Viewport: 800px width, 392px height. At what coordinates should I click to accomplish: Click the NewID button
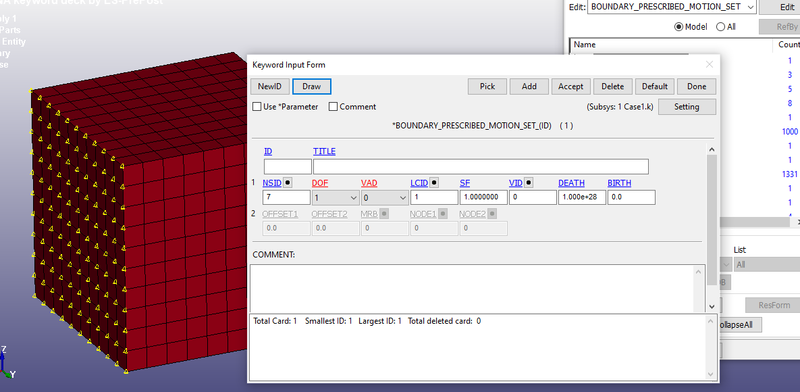coord(270,86)
